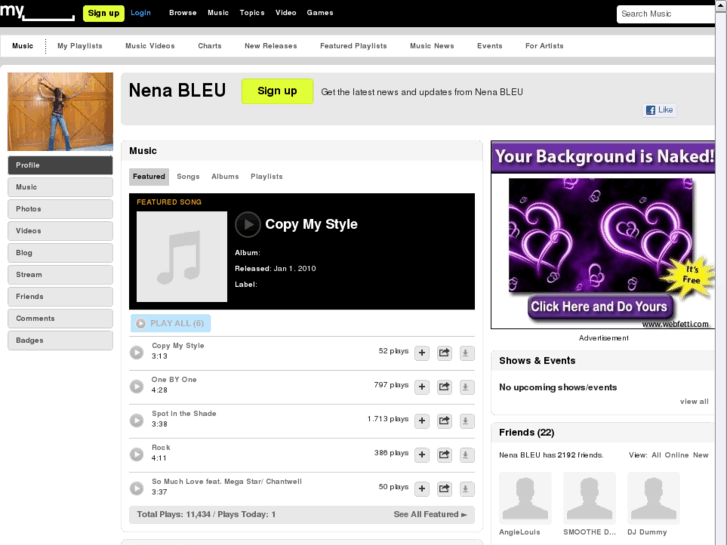Image resolution: width=727 pixels, height=545 pixels.
Task: Share the Spot In the Shade track
Action: click(x=444, y=421)
